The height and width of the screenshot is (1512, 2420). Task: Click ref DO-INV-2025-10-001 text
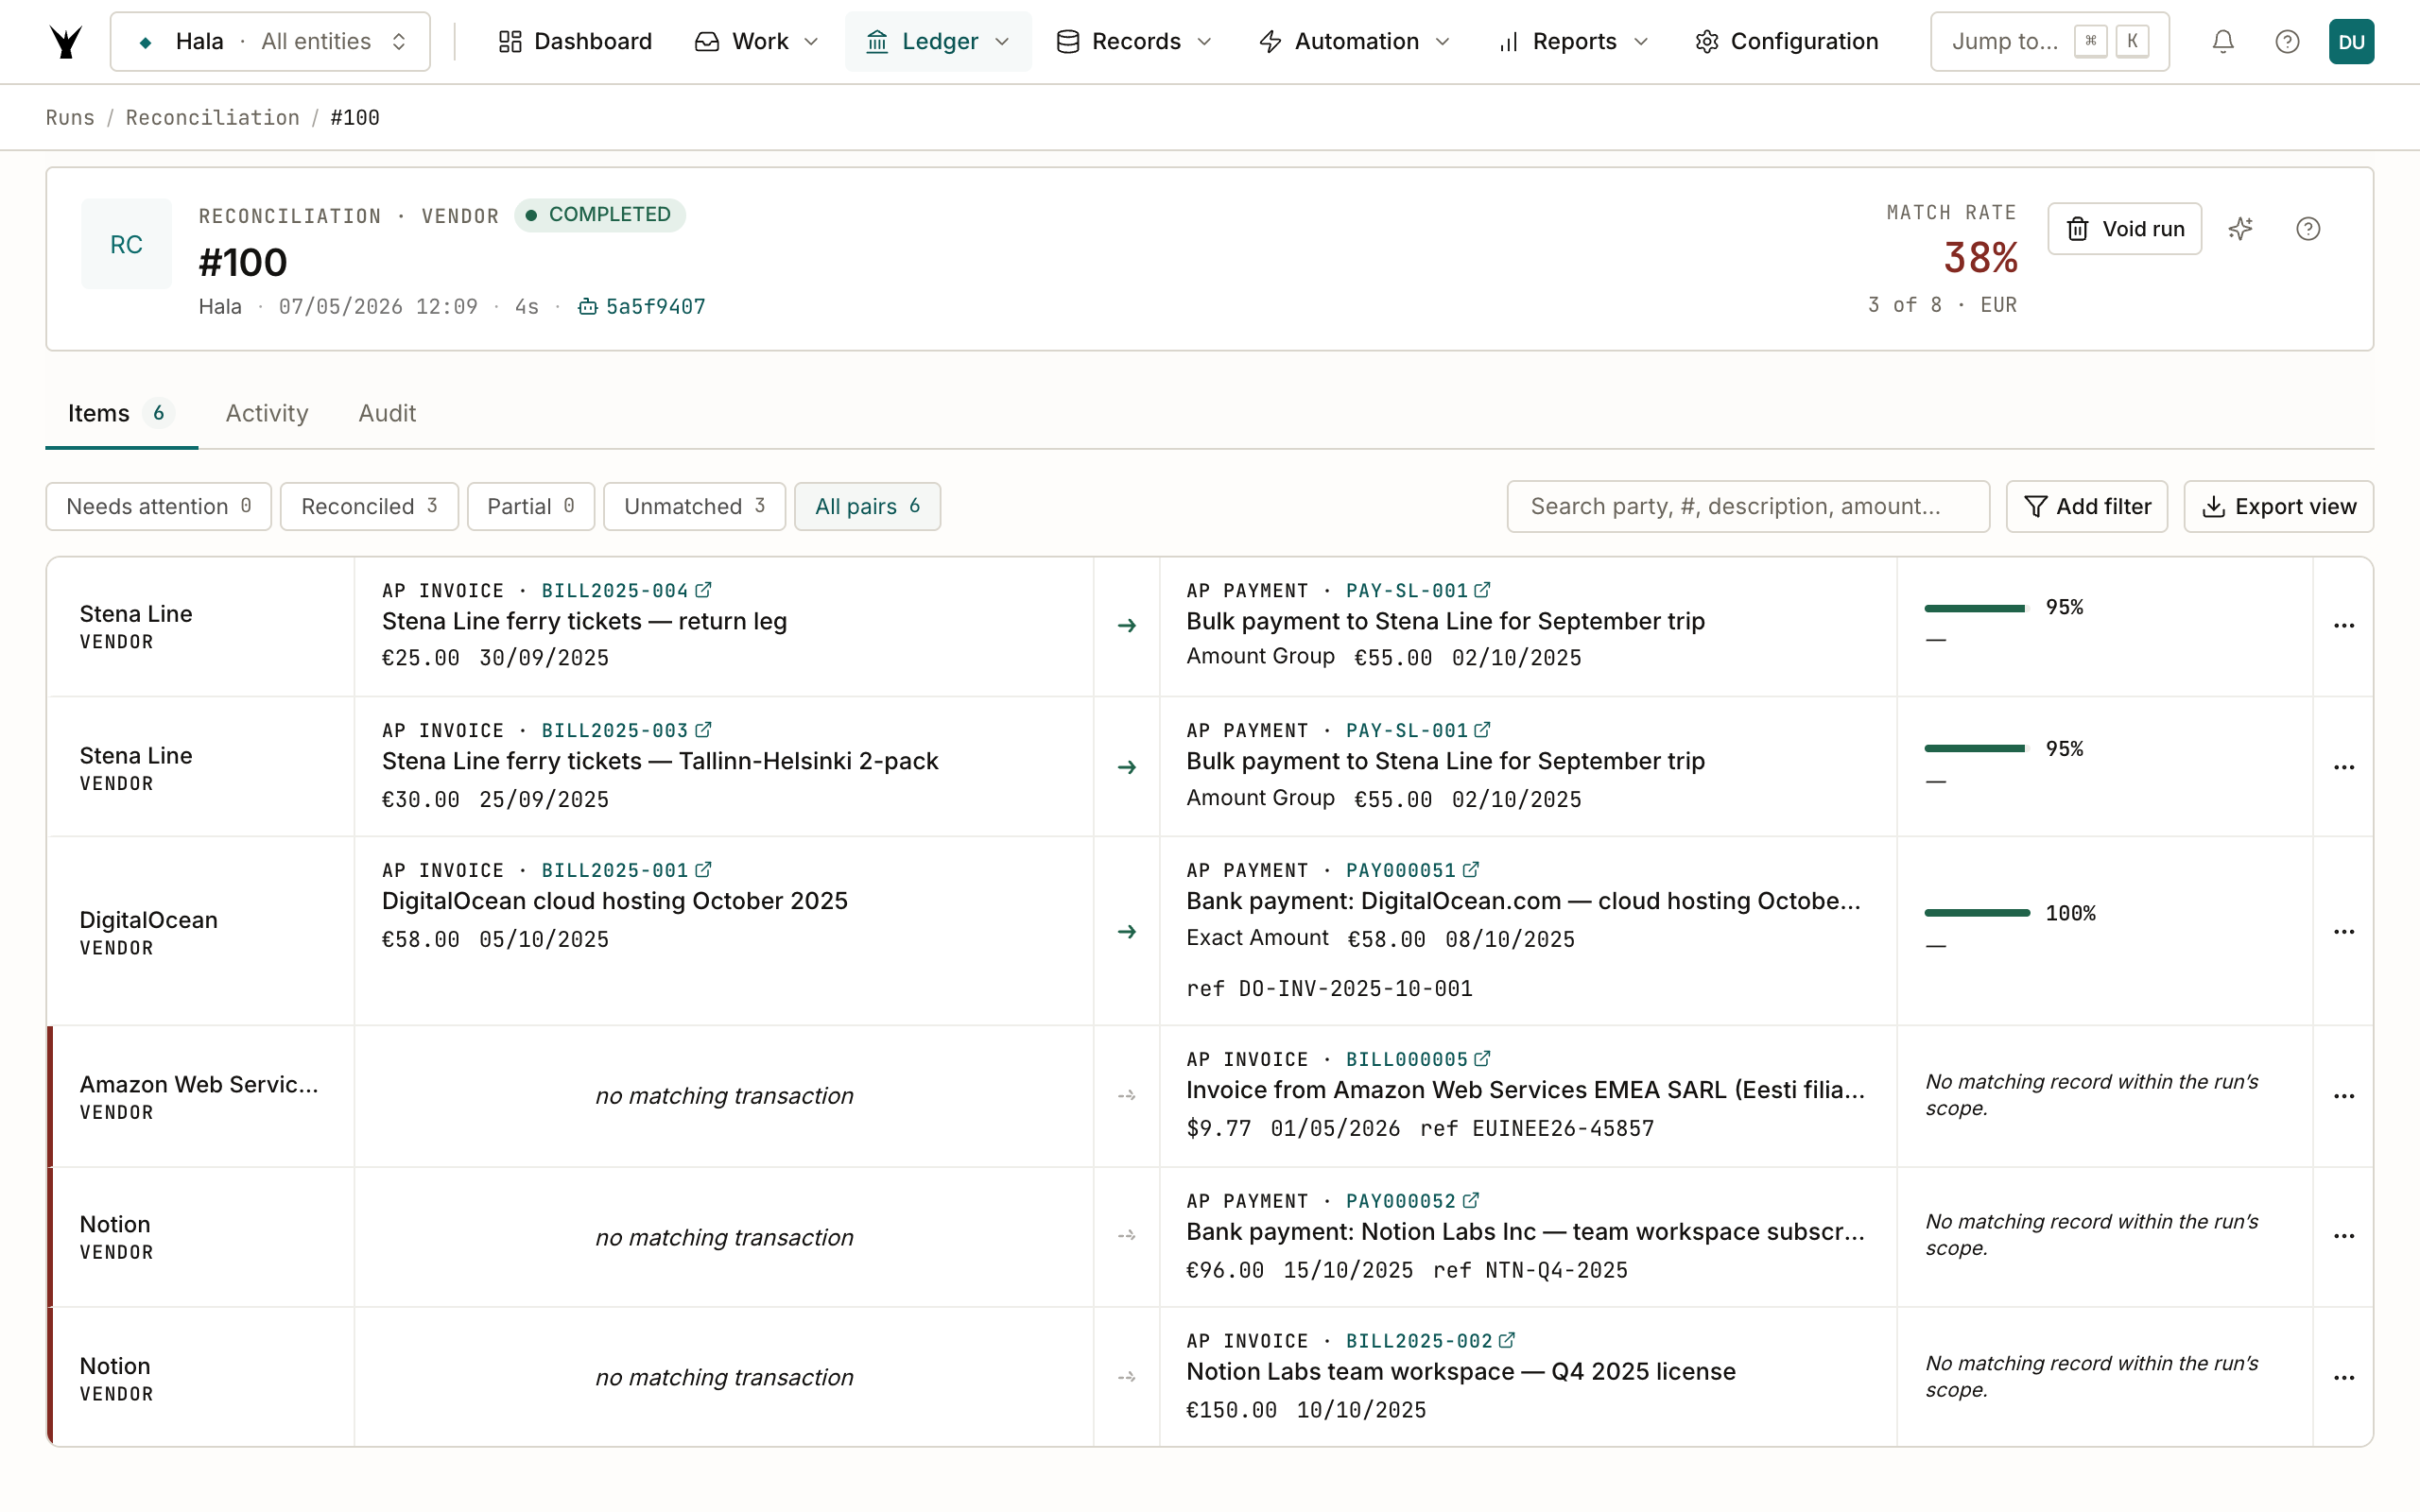click(x=1329, y=988)
